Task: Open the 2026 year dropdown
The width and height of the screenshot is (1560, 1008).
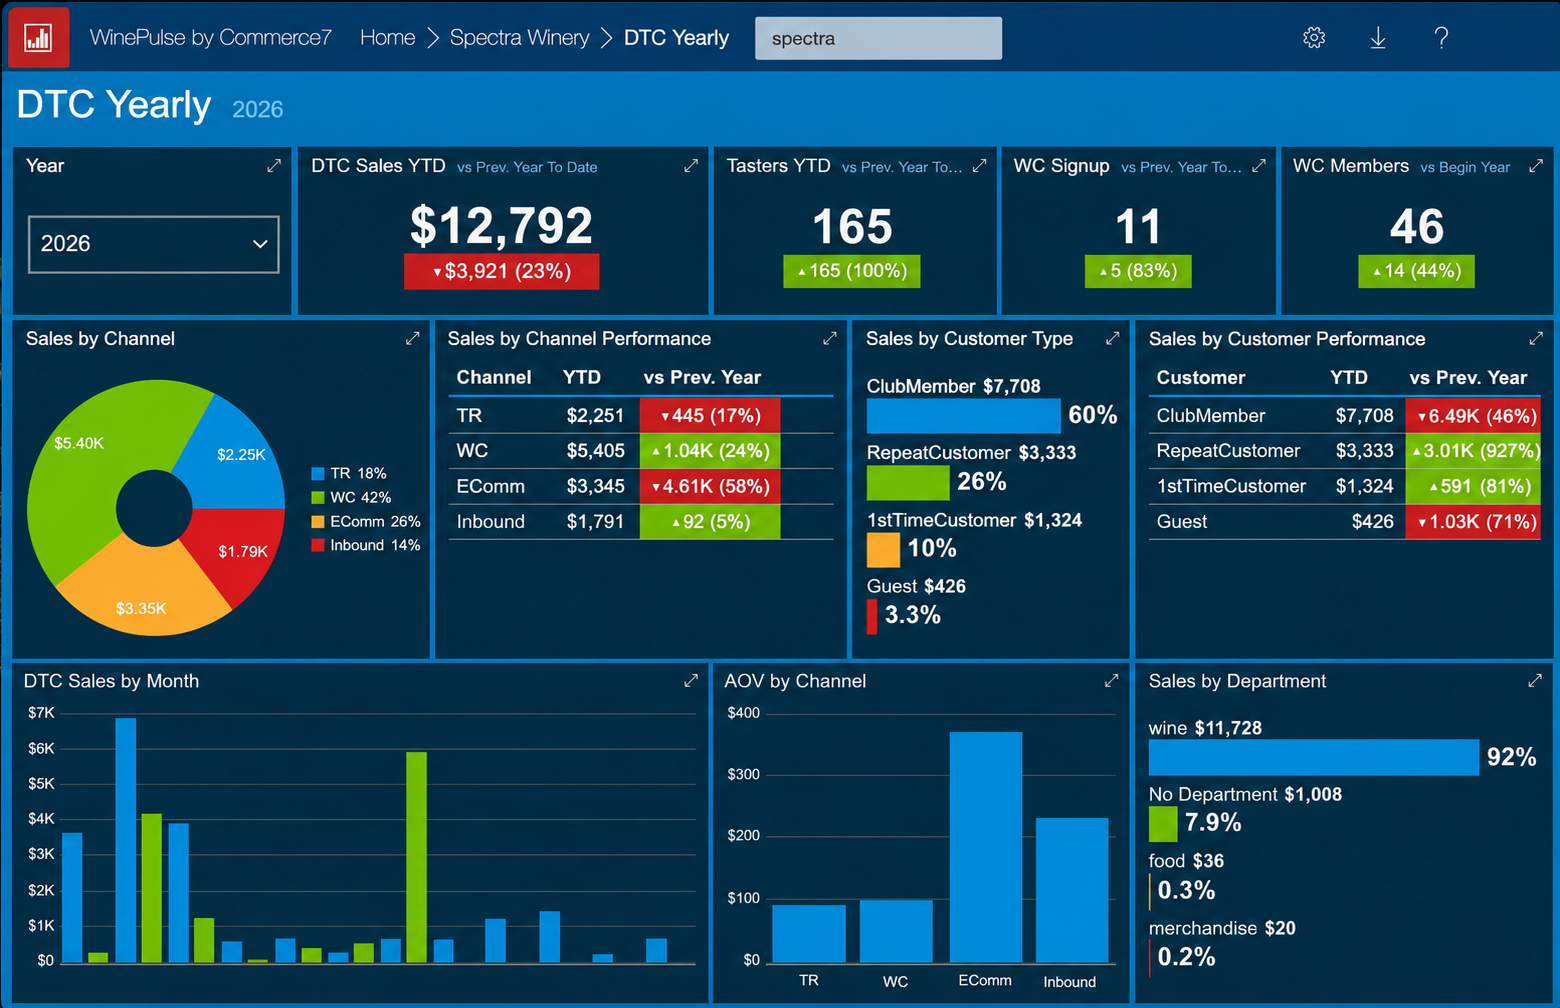Action: 154,244
